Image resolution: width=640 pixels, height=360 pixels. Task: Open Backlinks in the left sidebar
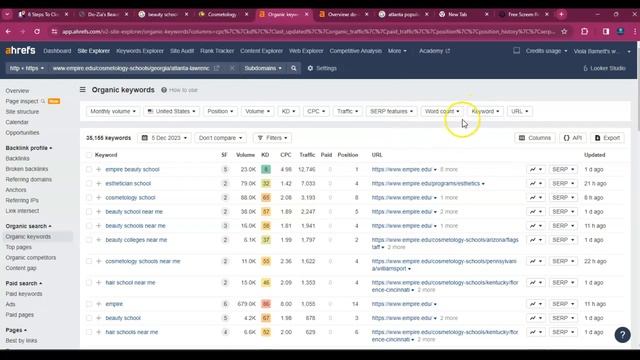click(x=18, y=158)
